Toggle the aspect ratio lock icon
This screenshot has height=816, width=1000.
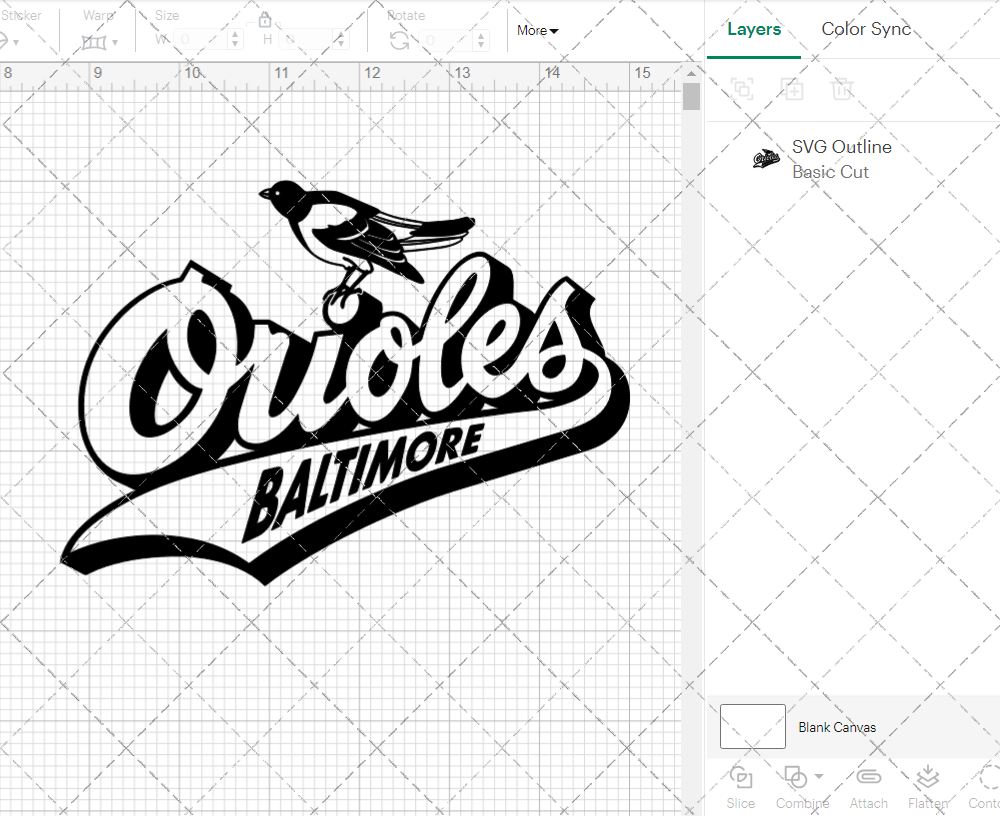click(x=265, y=20)
